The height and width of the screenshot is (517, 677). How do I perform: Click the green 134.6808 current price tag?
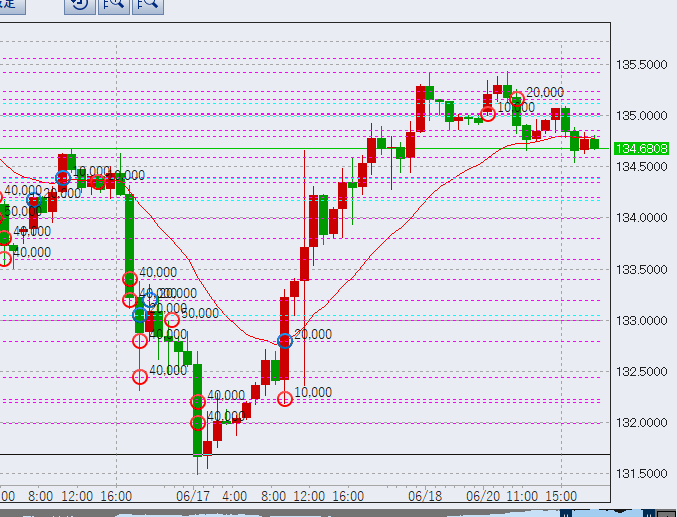[642, 149]
